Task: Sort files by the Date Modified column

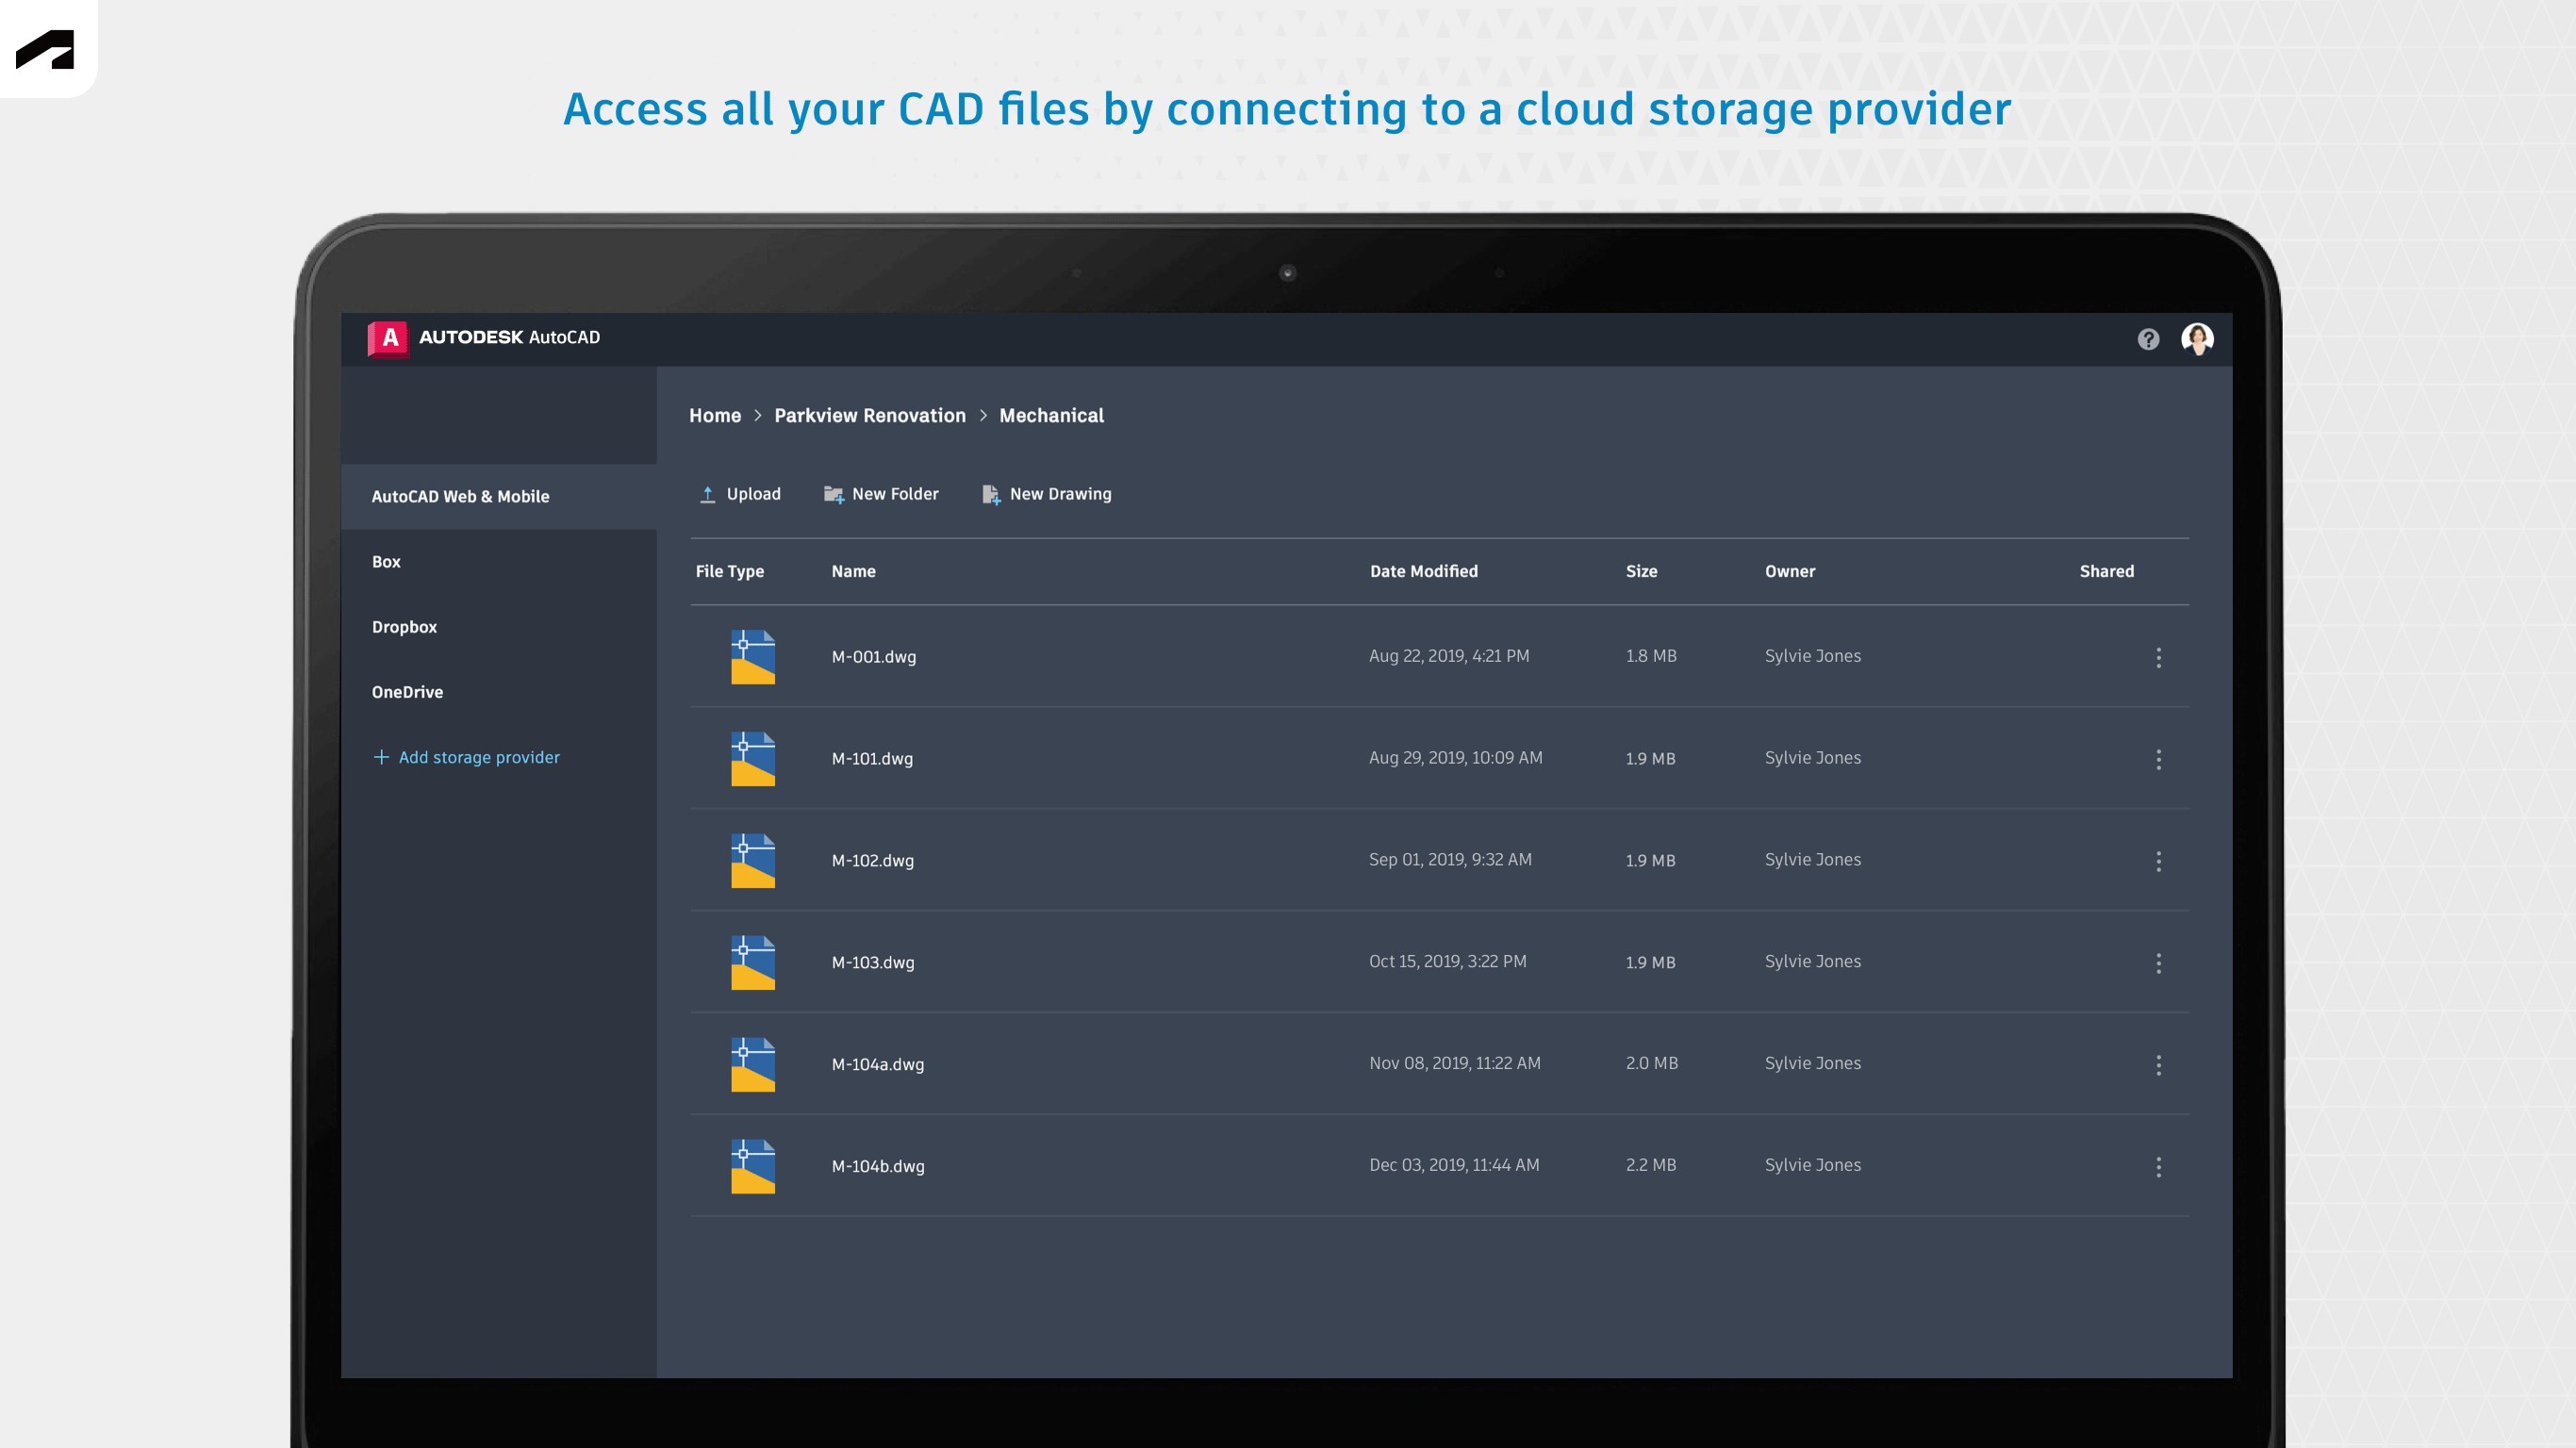Action: click(x=1423, y=571)
